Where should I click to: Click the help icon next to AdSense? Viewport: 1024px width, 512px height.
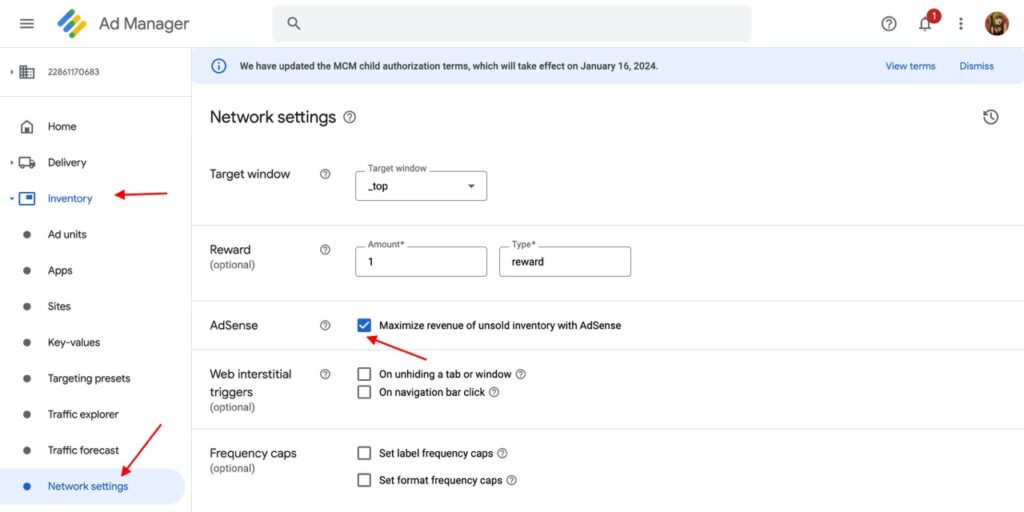(325, 325)
